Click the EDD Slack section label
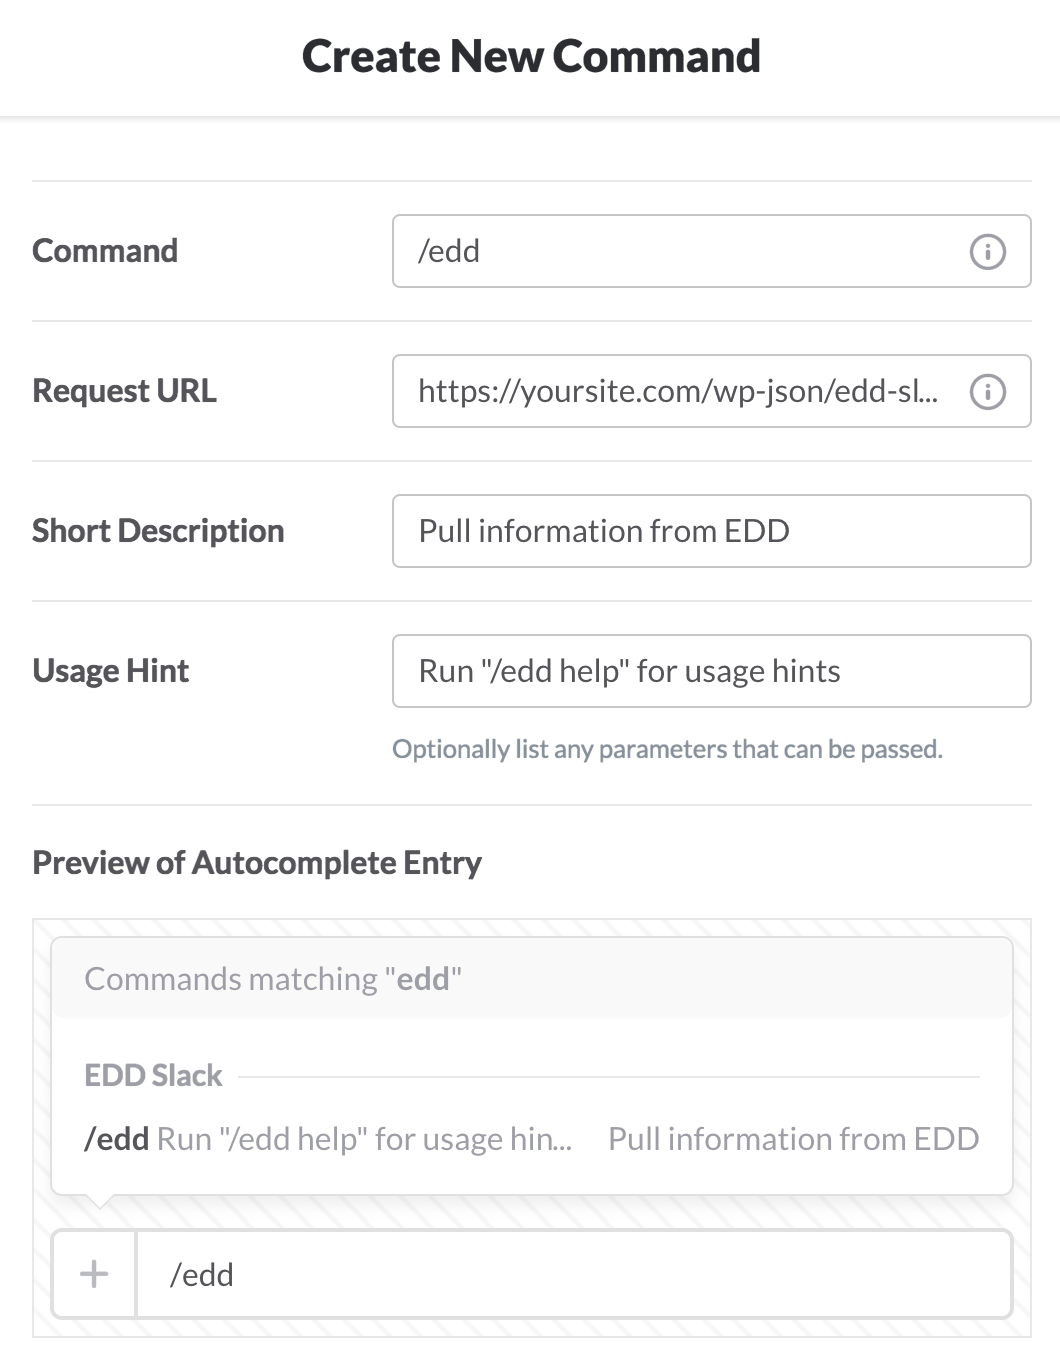The height and width of the screenshot is (1368, 1060). point(153,1076)
